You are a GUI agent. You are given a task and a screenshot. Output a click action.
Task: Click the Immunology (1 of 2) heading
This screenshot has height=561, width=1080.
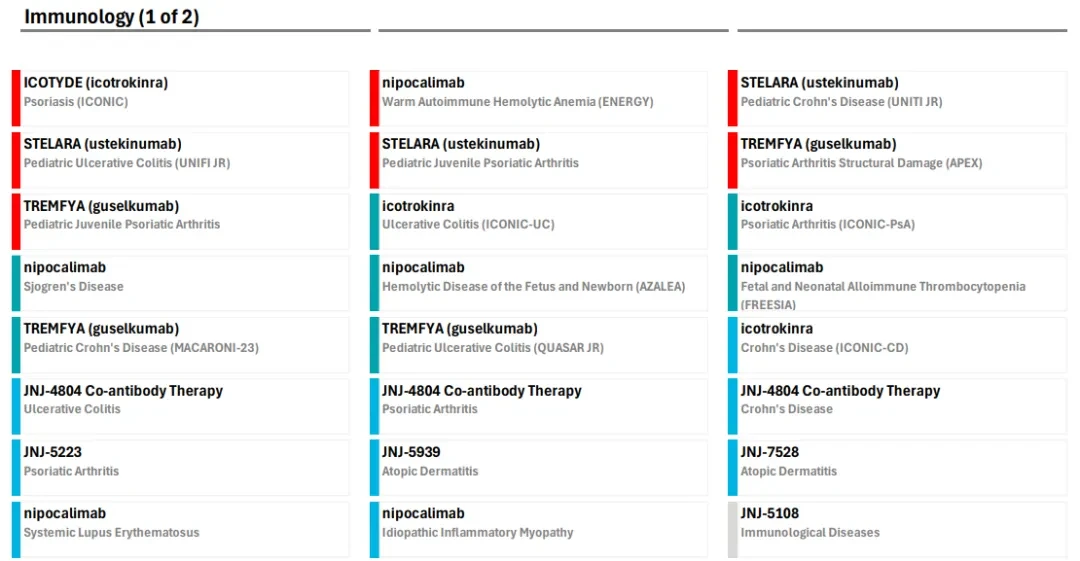click(x=112, y=16)
